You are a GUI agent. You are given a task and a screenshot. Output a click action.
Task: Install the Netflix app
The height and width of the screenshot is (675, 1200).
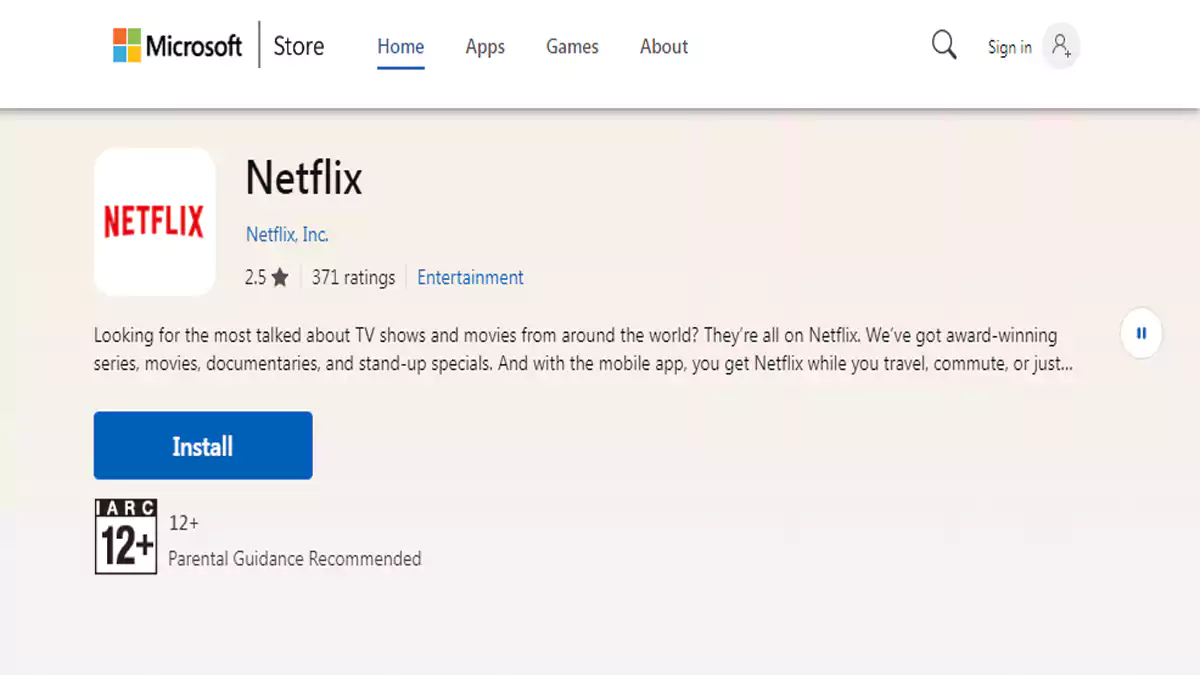click(202, 445)
